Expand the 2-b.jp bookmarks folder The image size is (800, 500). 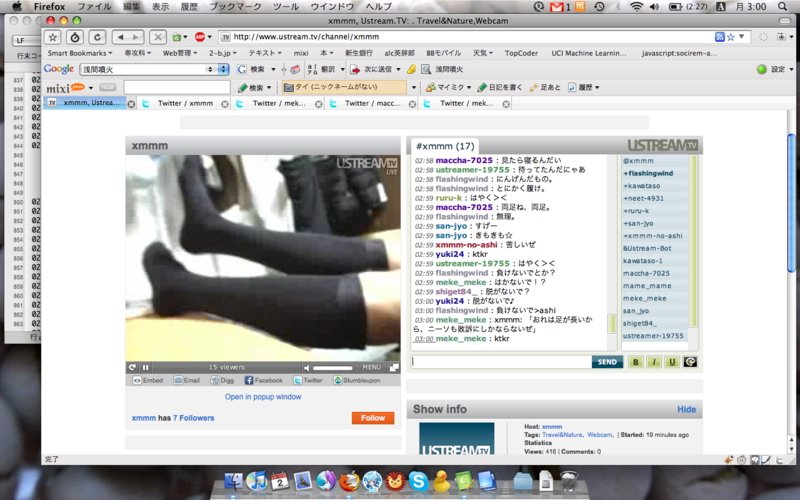point(222,53)
